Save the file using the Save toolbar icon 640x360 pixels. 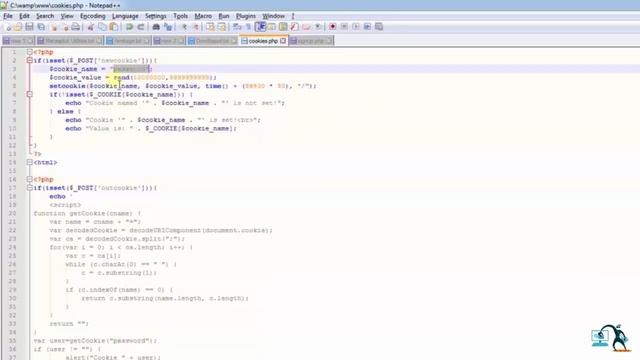[x=29, y=27]
